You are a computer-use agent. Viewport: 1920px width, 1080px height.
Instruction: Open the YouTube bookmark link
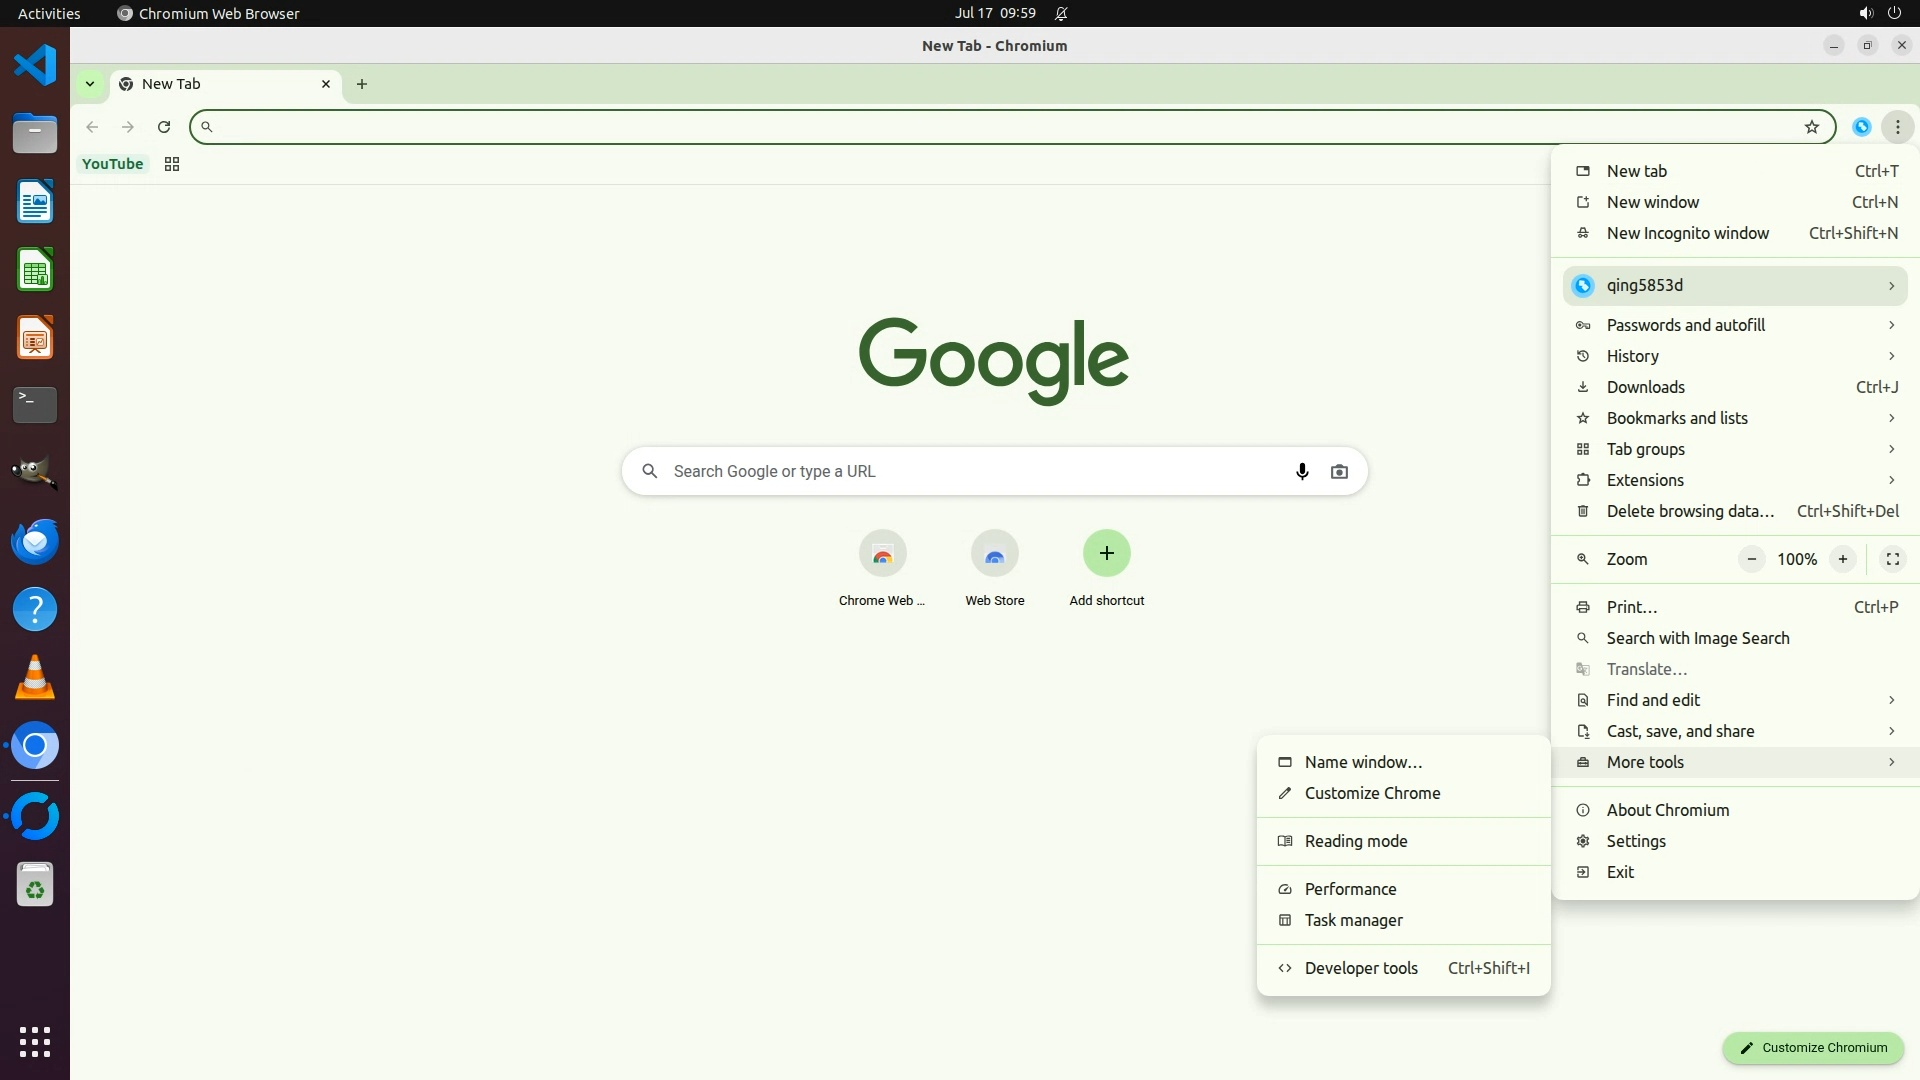click(x=112, y=164)
